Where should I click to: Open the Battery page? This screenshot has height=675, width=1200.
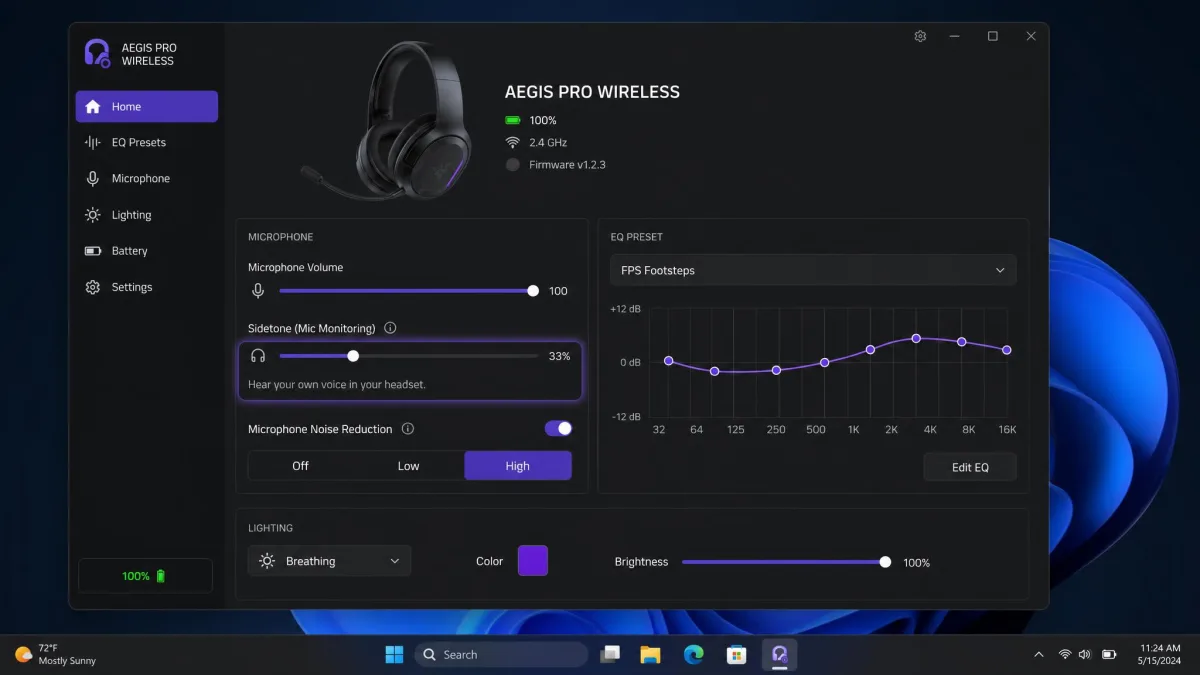tap(147, 251)
